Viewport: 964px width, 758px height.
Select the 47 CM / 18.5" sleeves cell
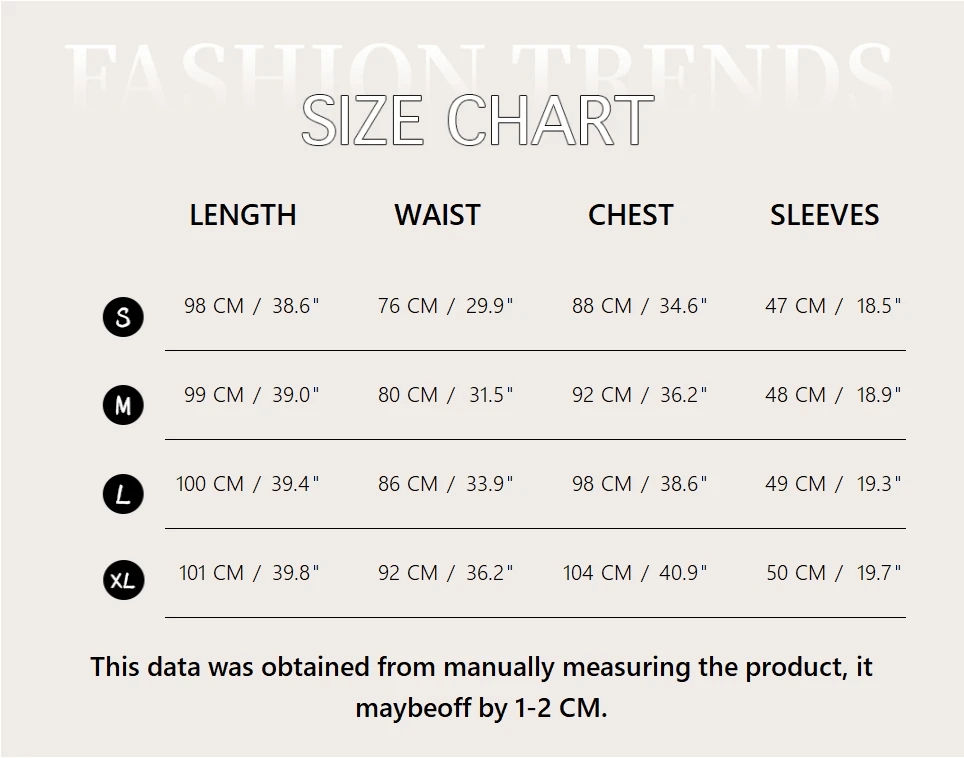point(833,306)
